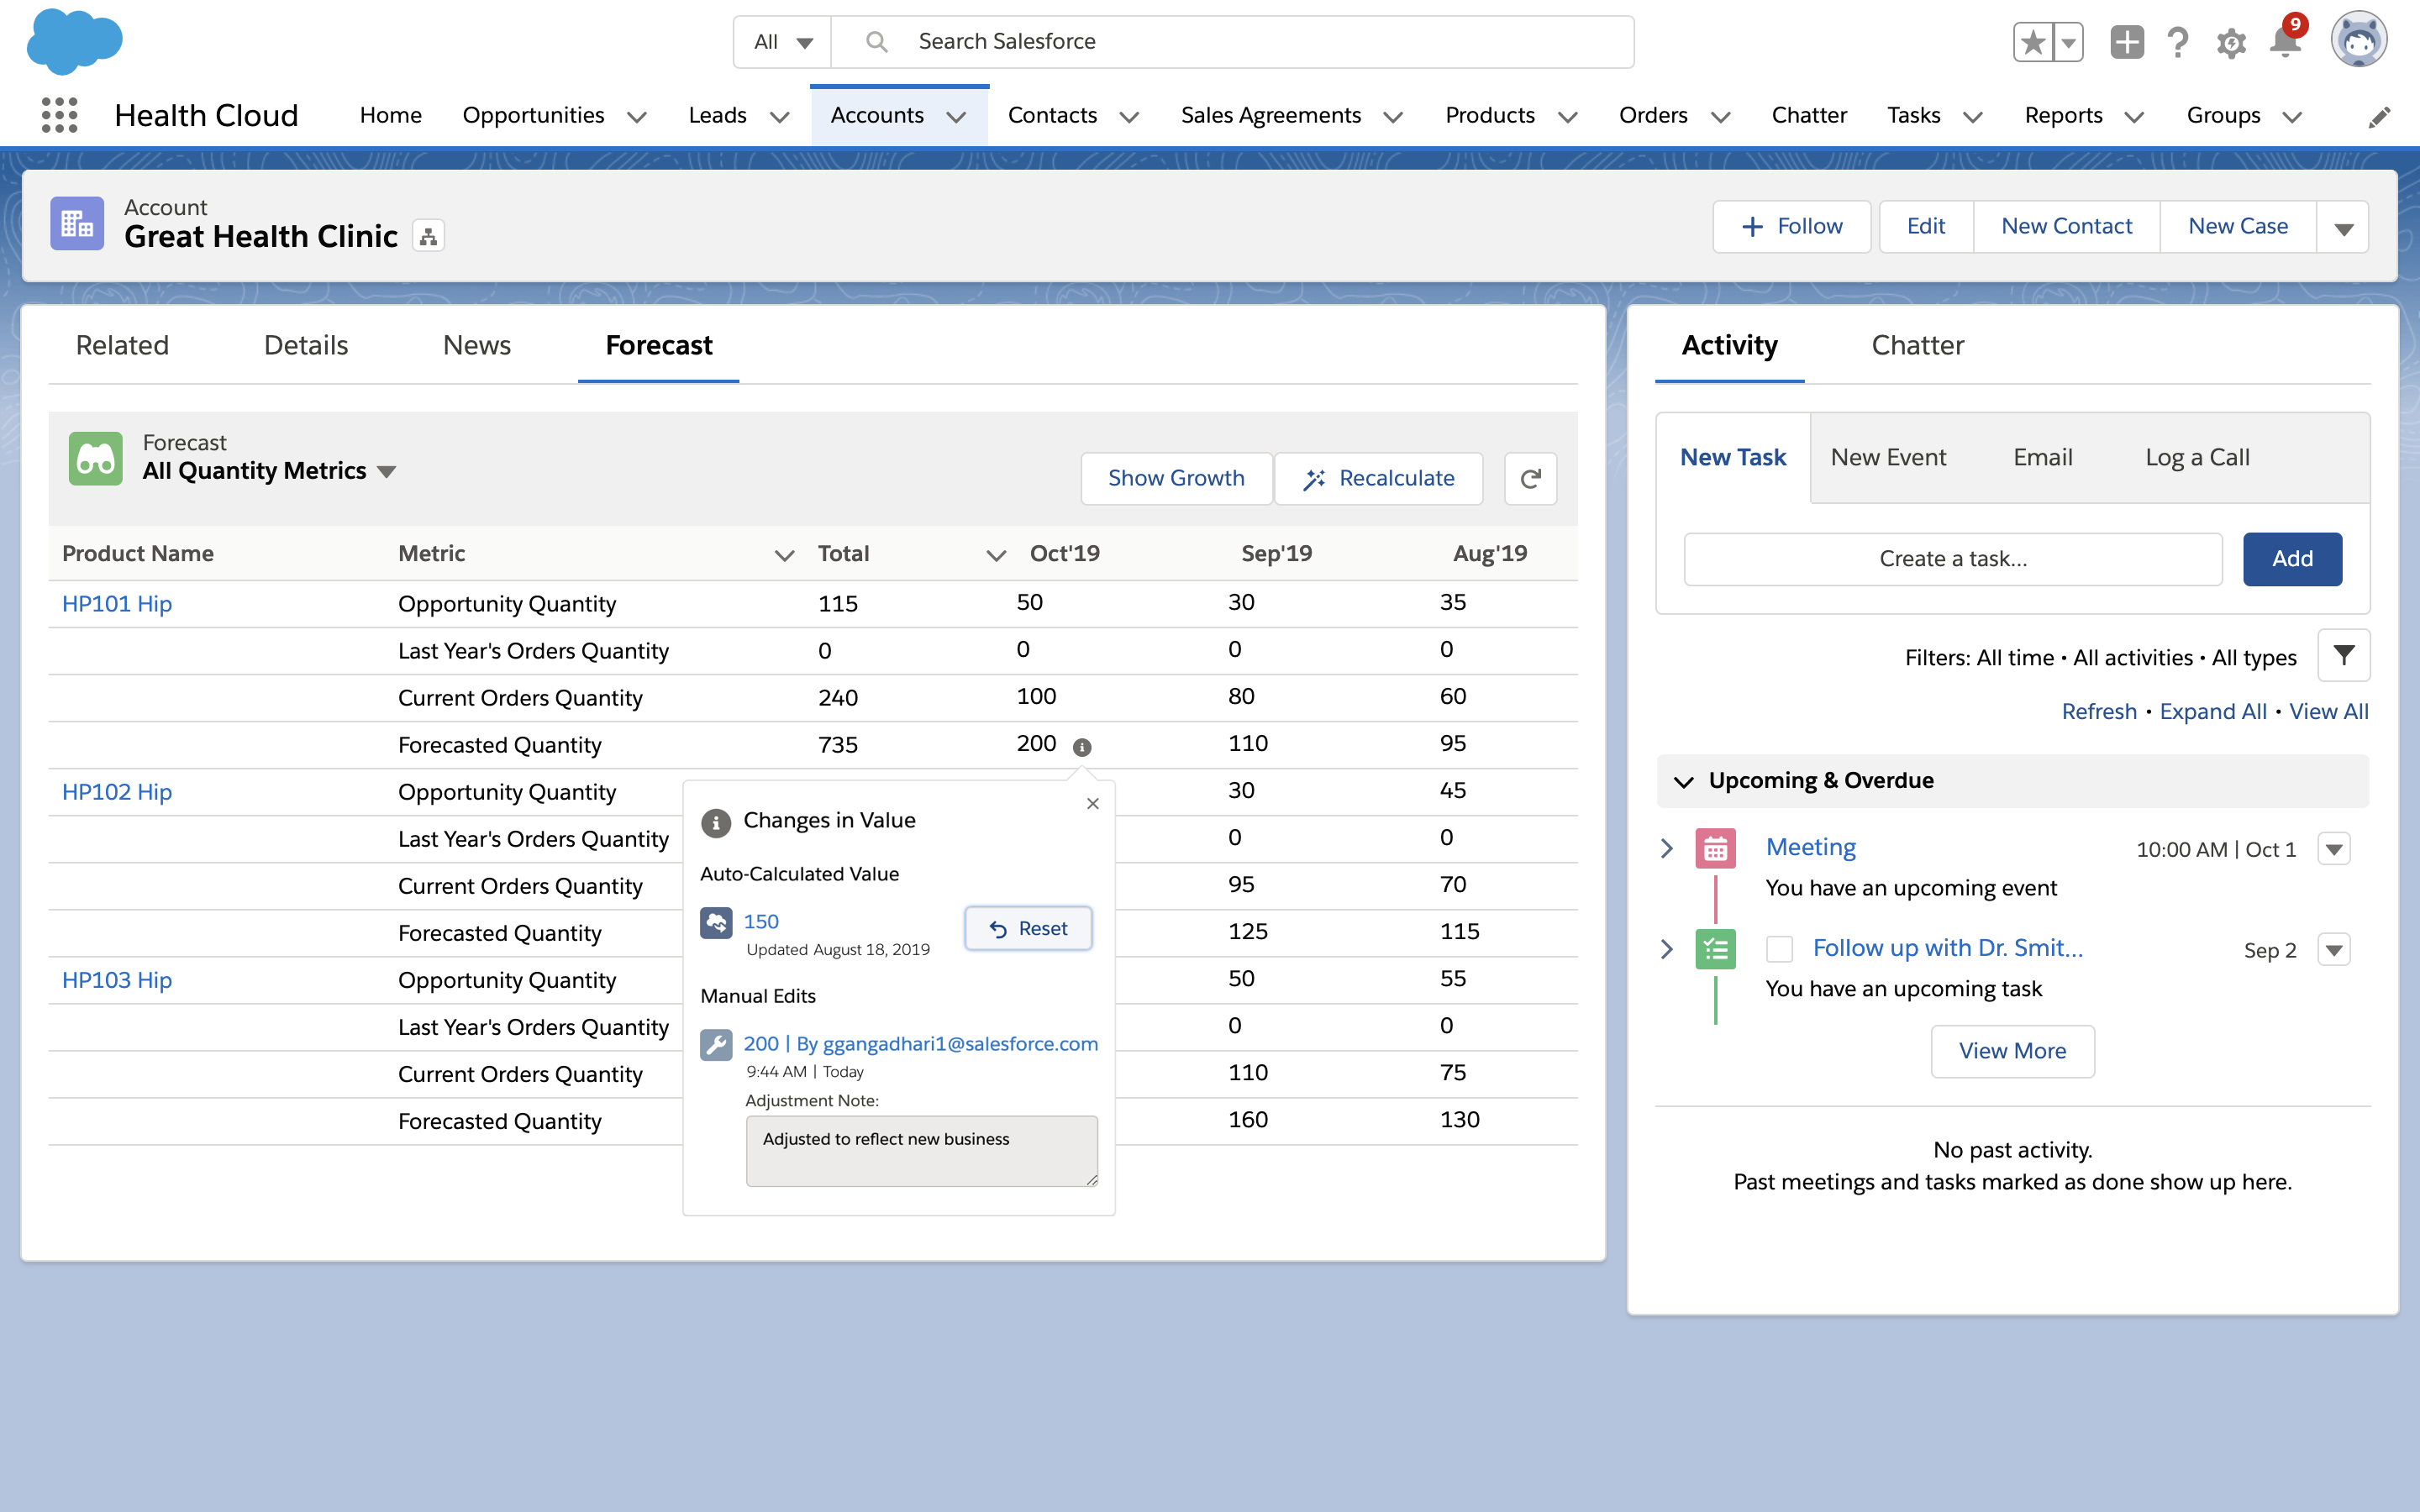Refresh the forecast table
Image resolution: width=2420 pixels, height=1512 pixels.
pyautogui.click(x=1530, y=478)
